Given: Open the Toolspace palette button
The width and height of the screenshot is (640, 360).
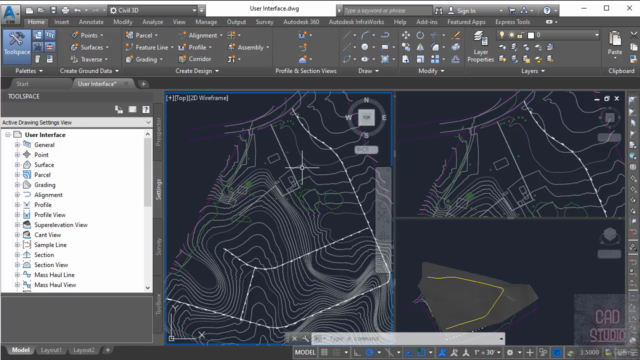Looking at the screenshot, I should coord(17,46).
